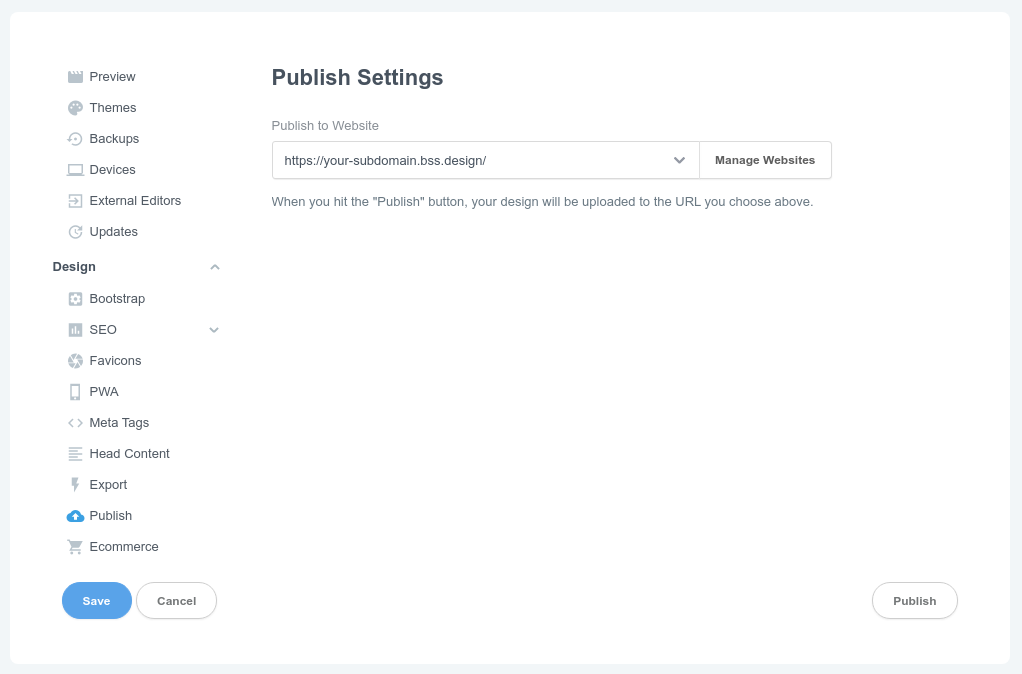Open Head Content from the sidebar
This screenshot has height=674, width=1022.
(x=130, y=453)
